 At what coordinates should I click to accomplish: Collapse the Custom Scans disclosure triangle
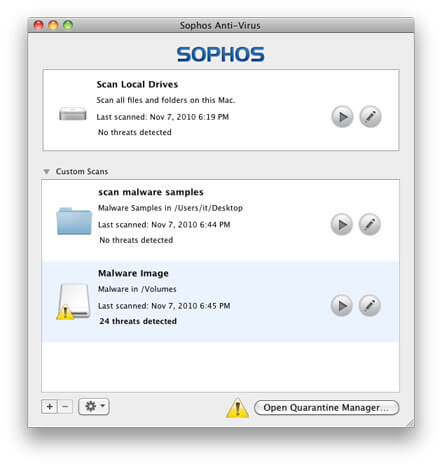coord(46,171)
